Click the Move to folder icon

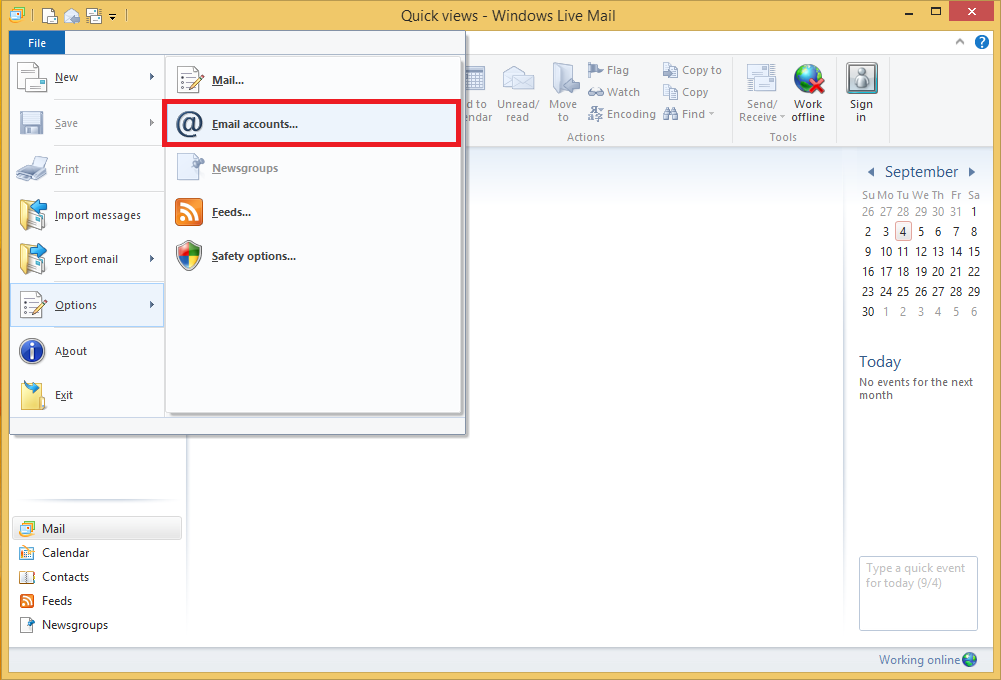point(564,80)
